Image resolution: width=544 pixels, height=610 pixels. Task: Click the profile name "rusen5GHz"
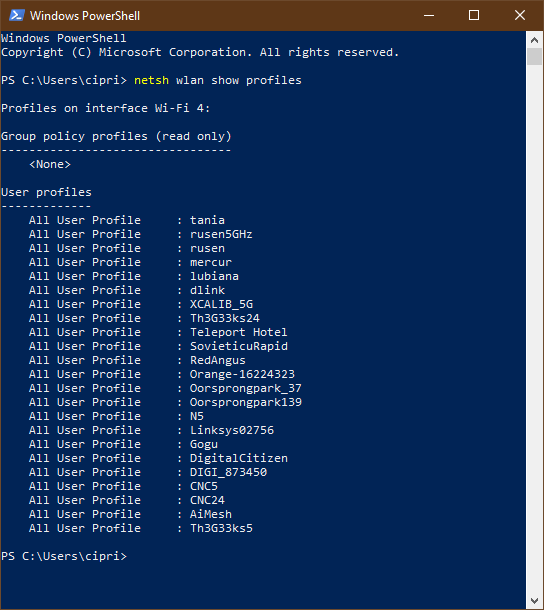pos(221,234)
